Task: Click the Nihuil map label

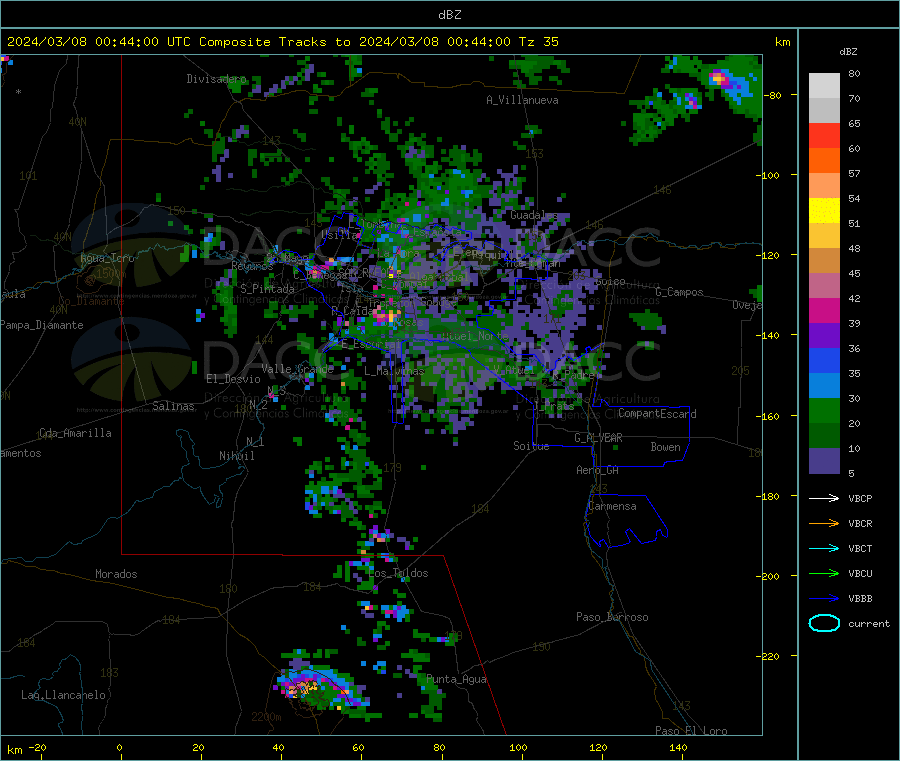Action: tap(236, 456)
